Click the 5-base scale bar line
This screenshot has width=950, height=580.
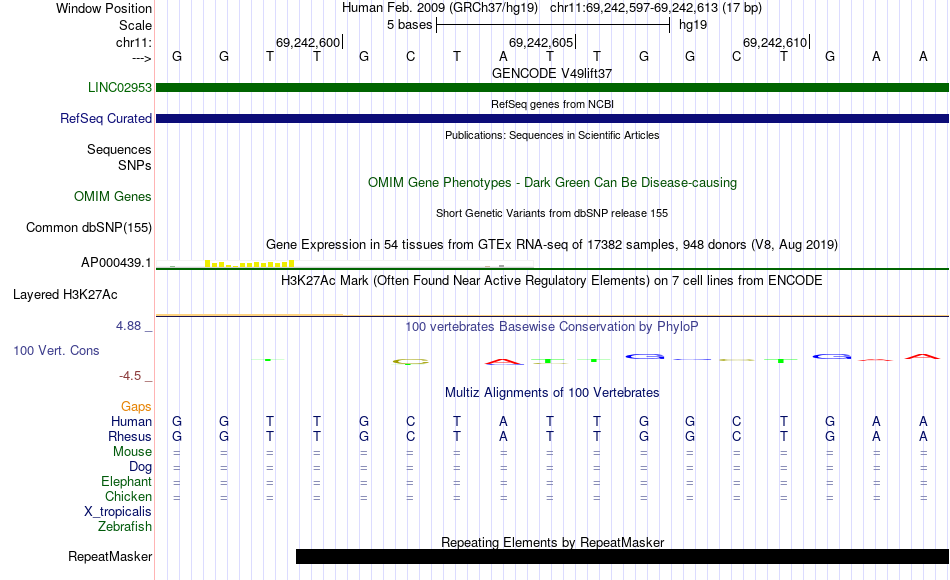point(553,25)
